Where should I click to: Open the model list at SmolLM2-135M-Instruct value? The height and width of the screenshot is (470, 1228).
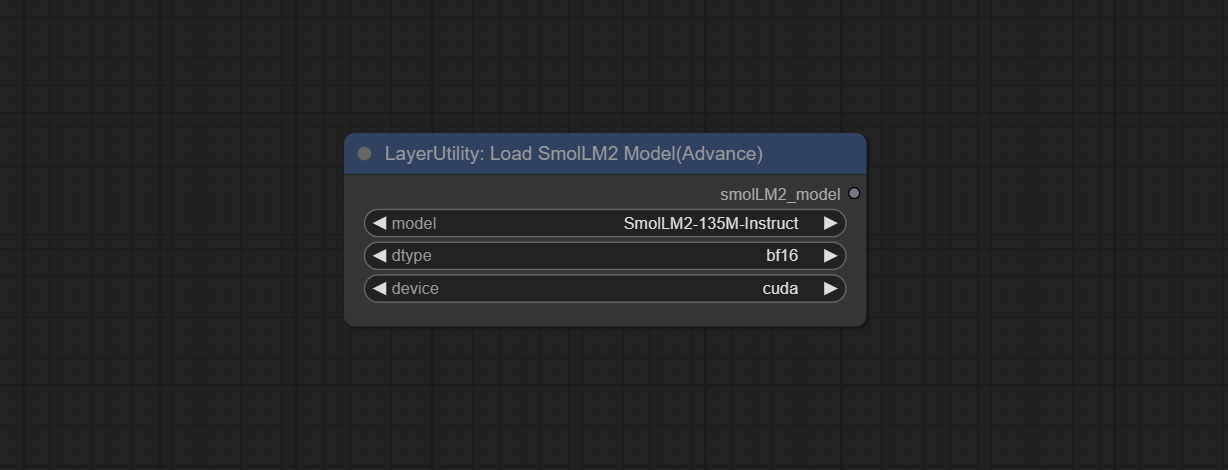tap(710, 223)
